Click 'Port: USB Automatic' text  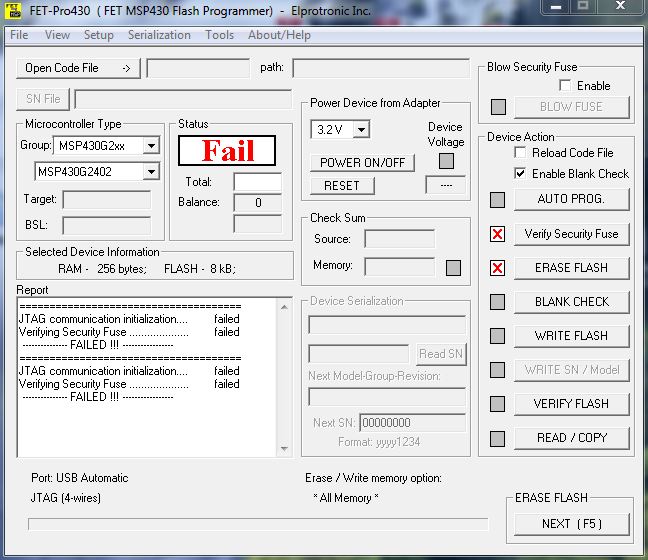tap(80, 478)
